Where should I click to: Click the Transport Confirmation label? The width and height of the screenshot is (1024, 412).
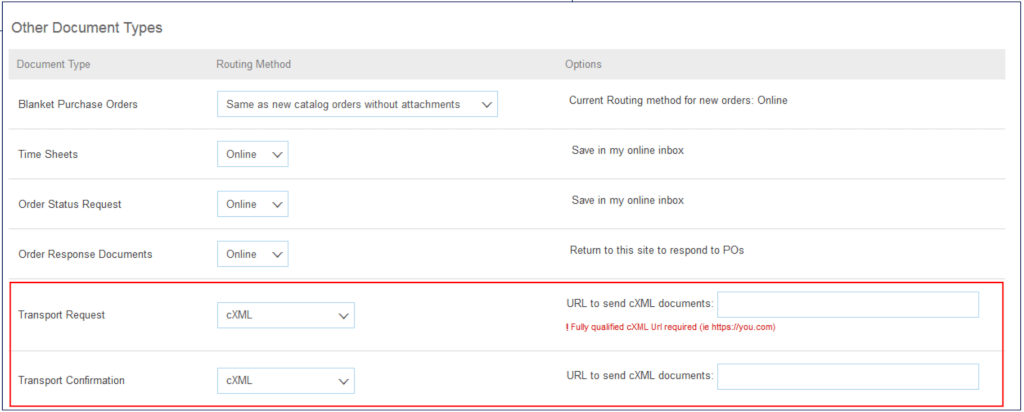[x=71, y=380]
